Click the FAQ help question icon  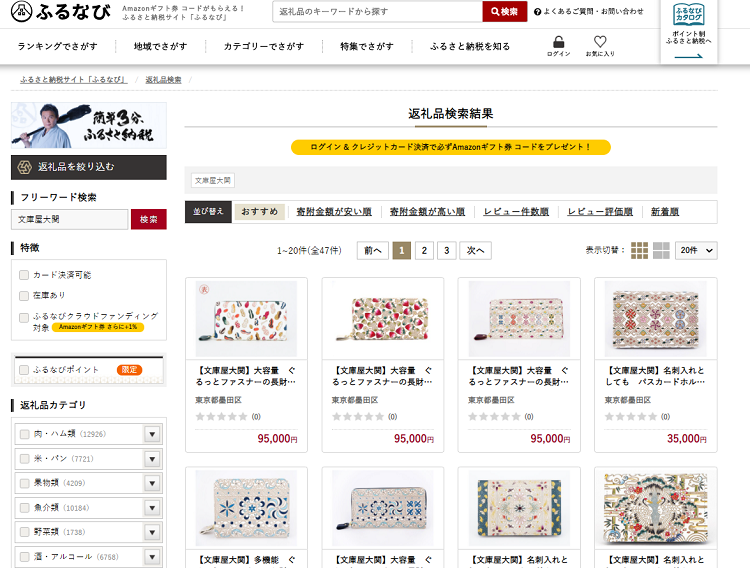538,12
